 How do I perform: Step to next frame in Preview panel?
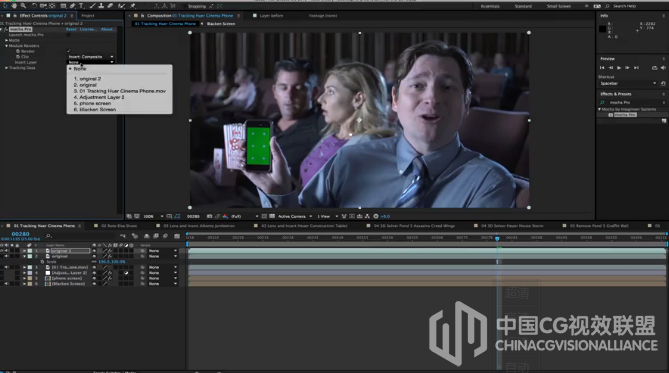tap(627, 68)
